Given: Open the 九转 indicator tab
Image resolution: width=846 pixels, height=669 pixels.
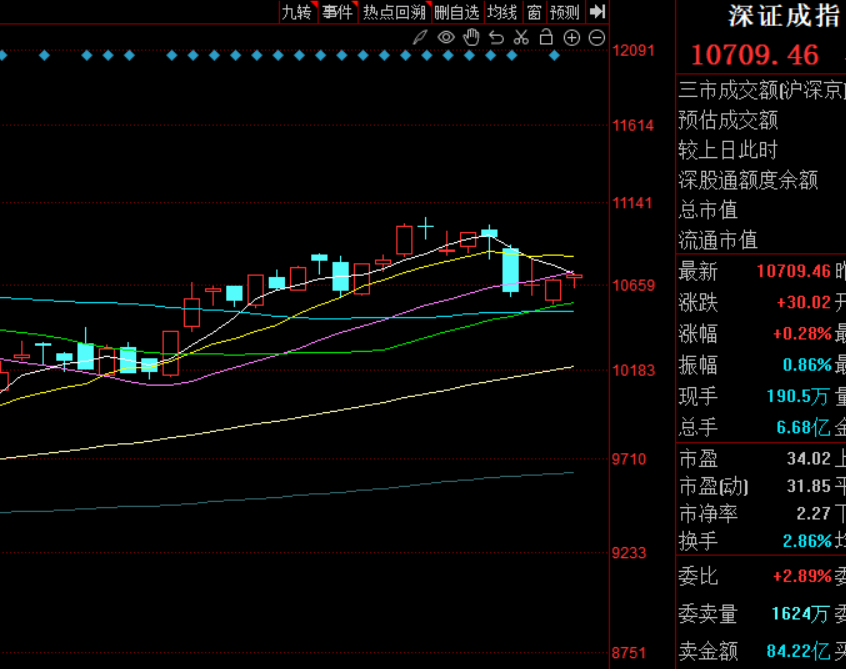Looking at the screenshot, I should point(297,12).
